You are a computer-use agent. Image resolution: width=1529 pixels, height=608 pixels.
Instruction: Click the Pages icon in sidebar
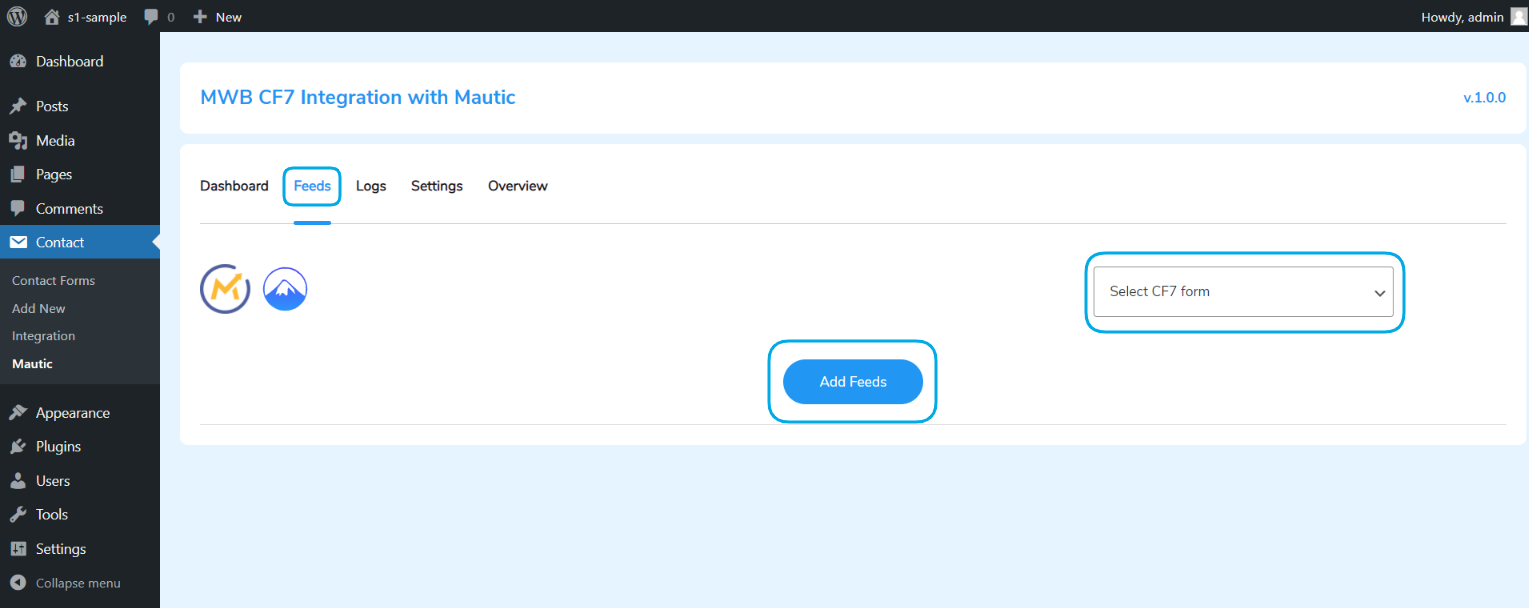point(18,174)
